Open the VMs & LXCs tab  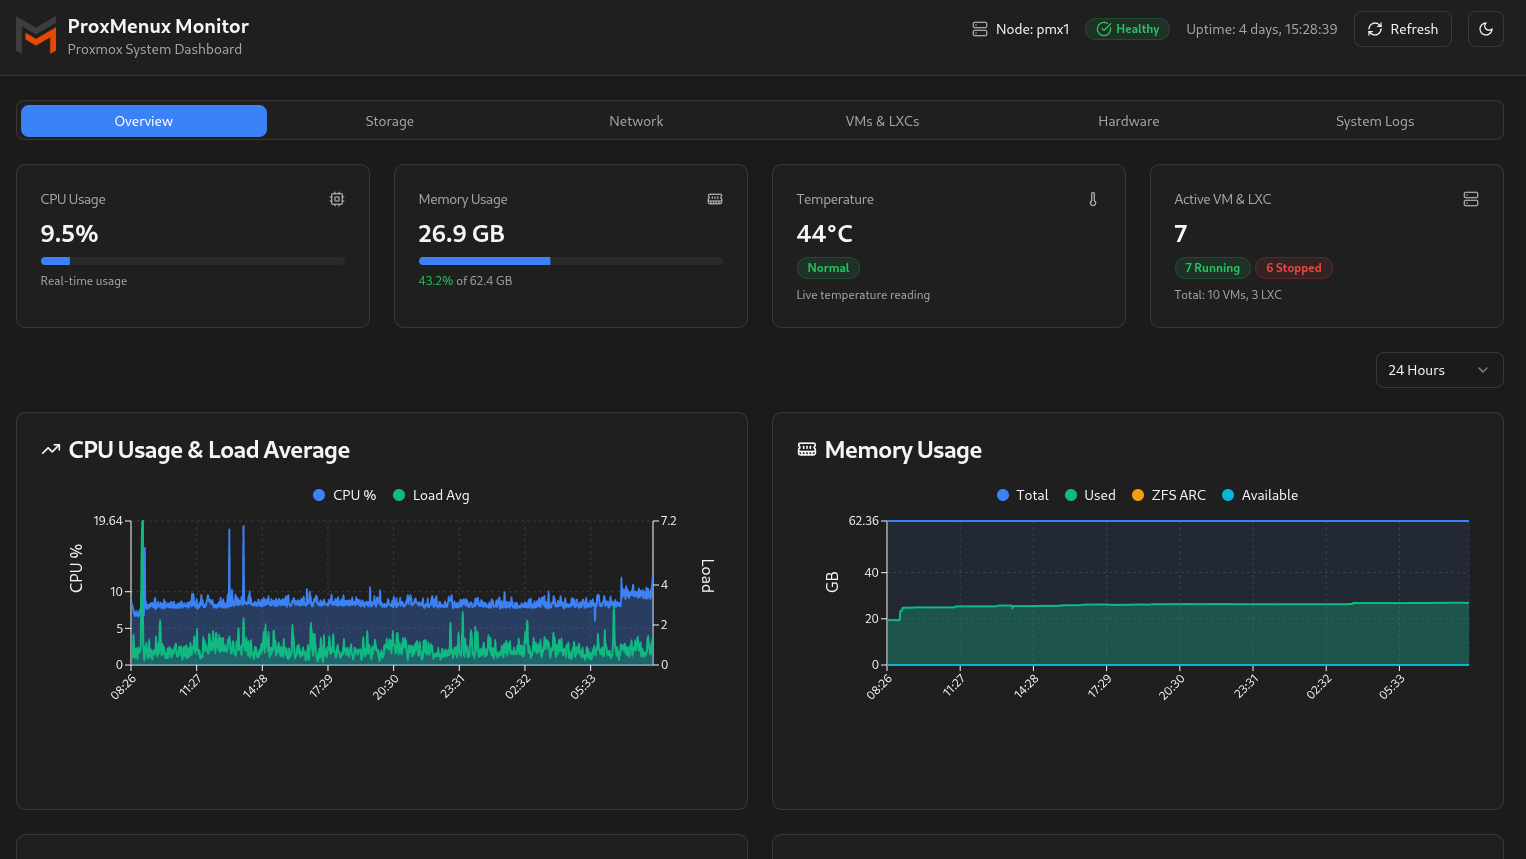click(882, 121)
